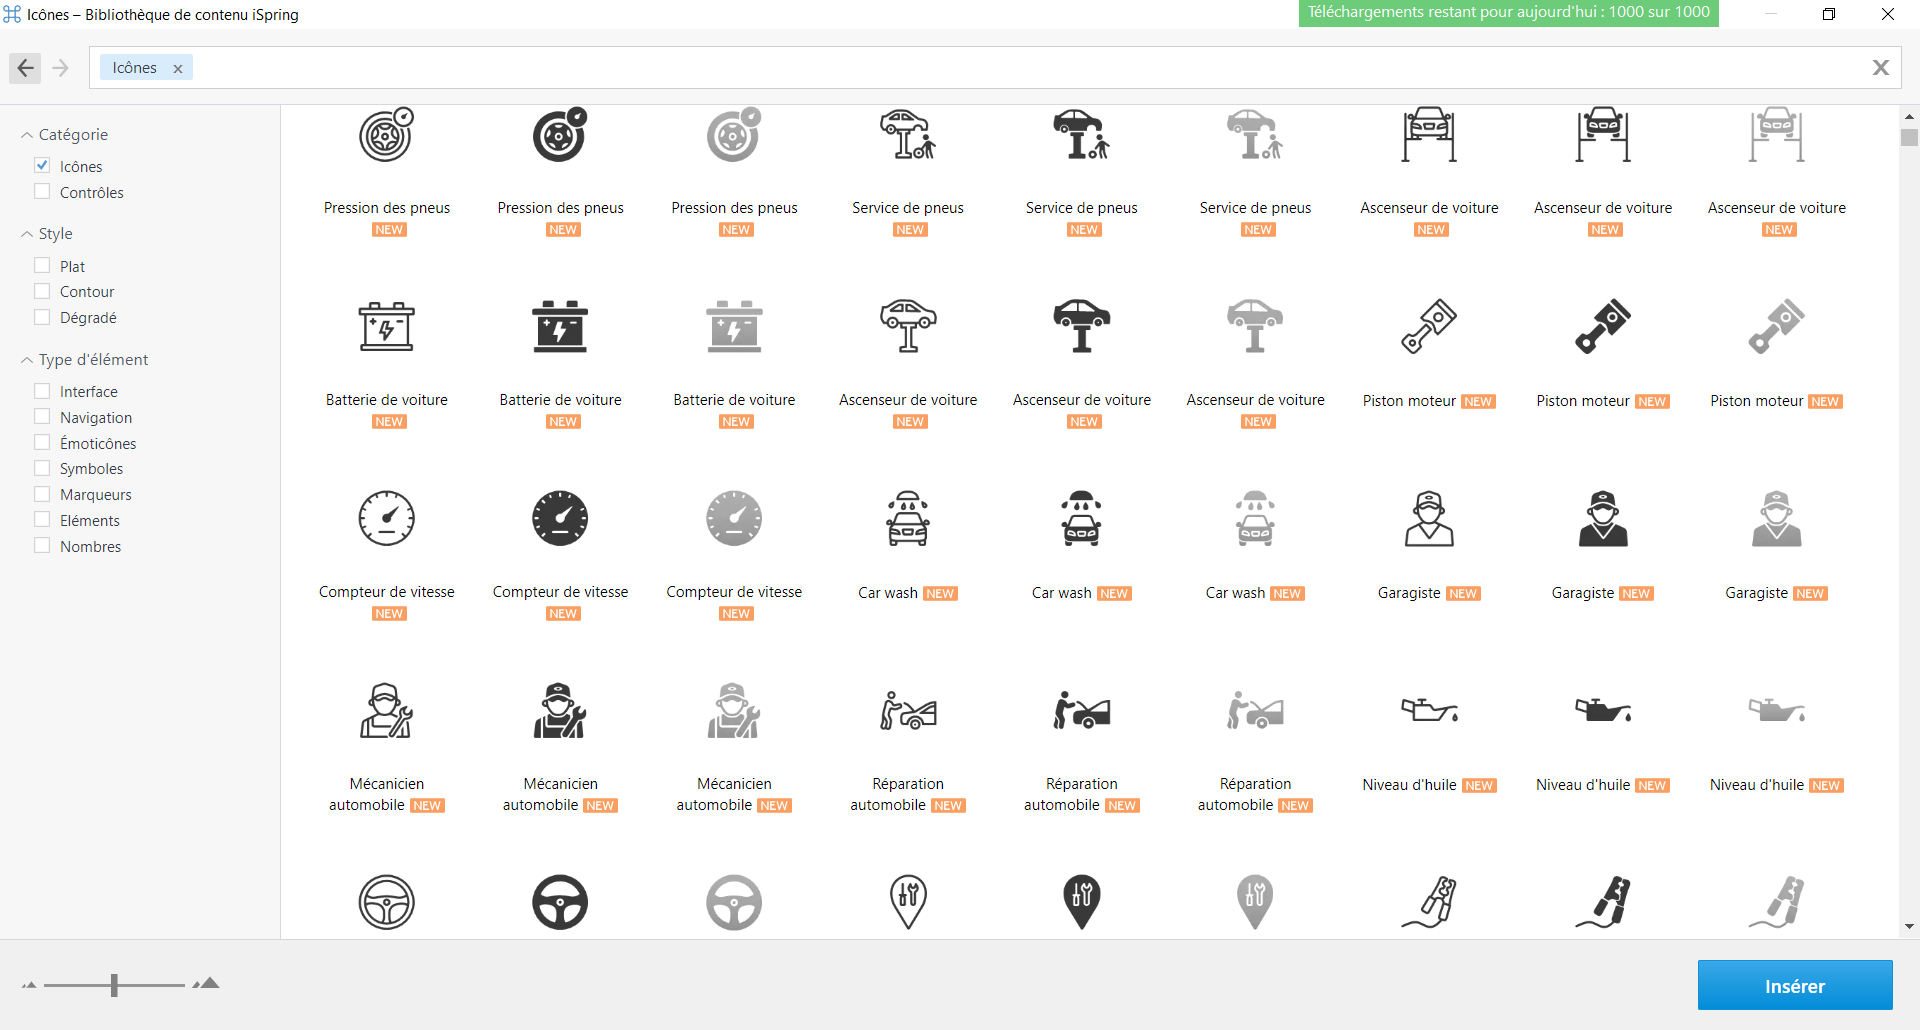The height and width of the screenshot is (1030, 1920).
Task: Collapse the Type d'élément section
Action: click(27, 360)
